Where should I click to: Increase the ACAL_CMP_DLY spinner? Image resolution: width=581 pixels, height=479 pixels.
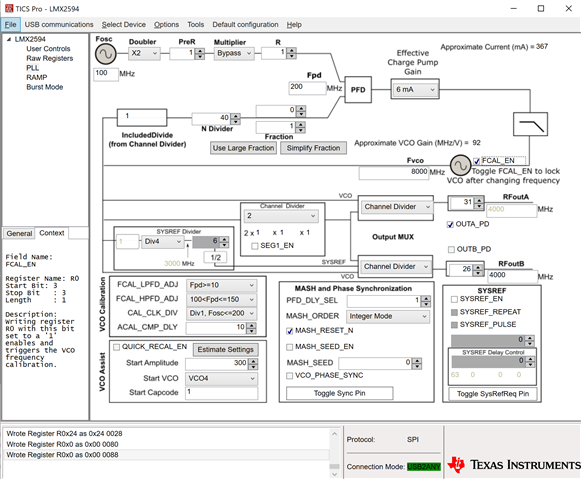coord(252,325)
